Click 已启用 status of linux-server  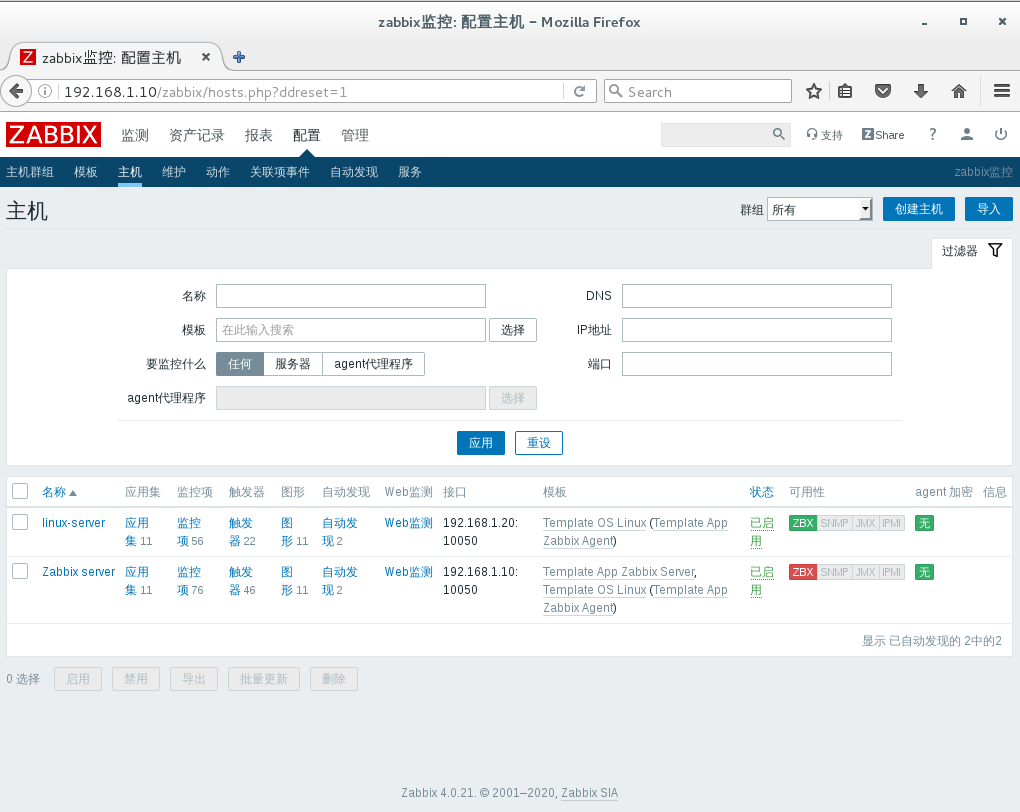762,532
